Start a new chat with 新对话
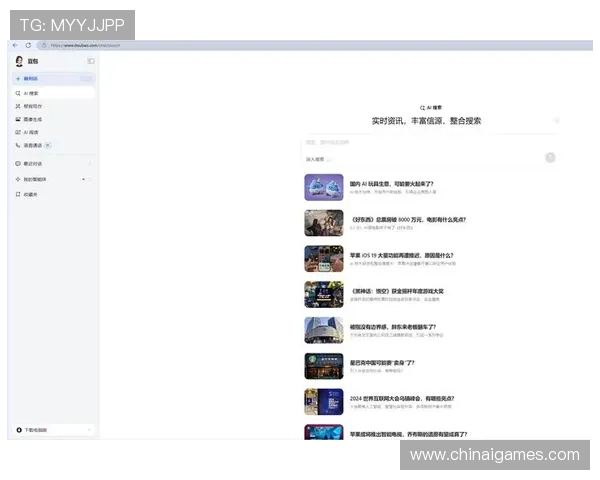The height and width of the screenshot is (480, 600). click(x=54, y=78)
